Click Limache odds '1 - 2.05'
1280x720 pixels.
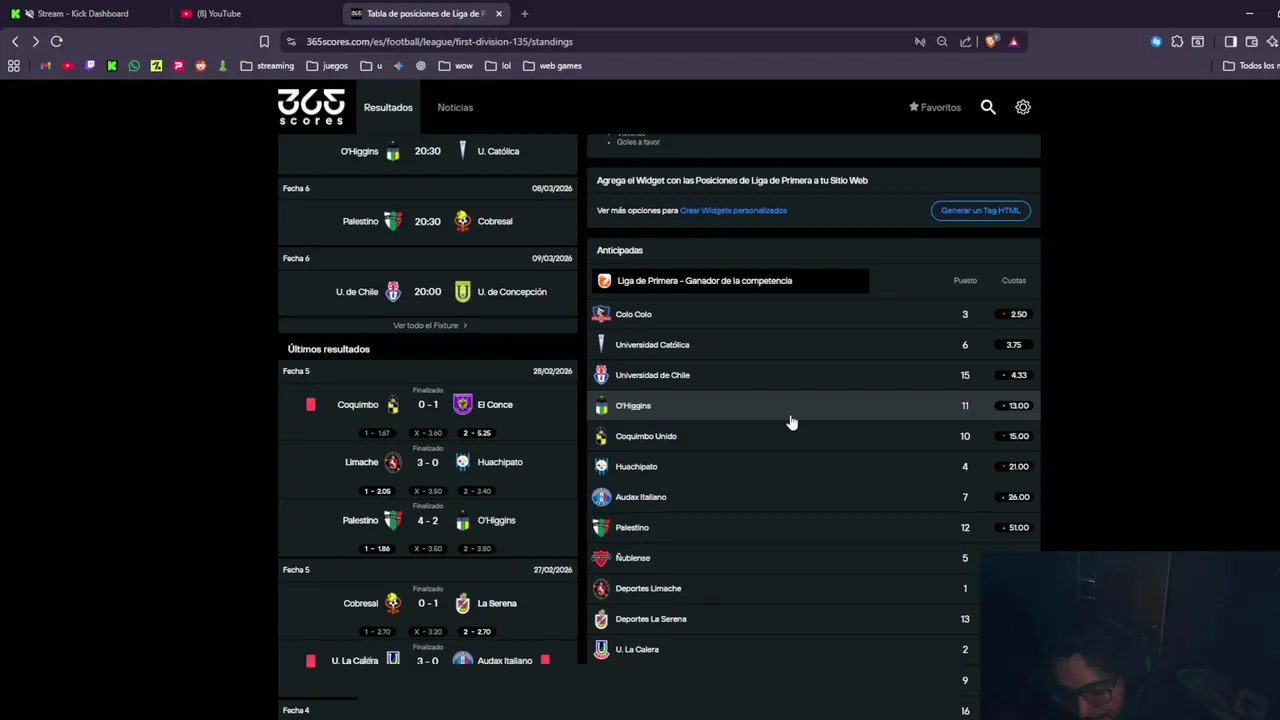click(377, 491)
